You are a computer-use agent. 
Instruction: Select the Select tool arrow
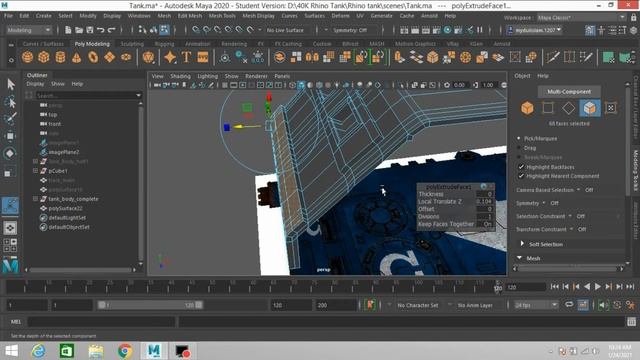pos(10,84)
